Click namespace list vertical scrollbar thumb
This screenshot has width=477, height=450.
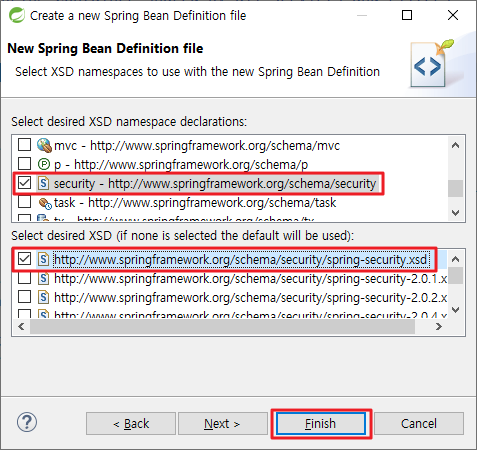(455, 189)
